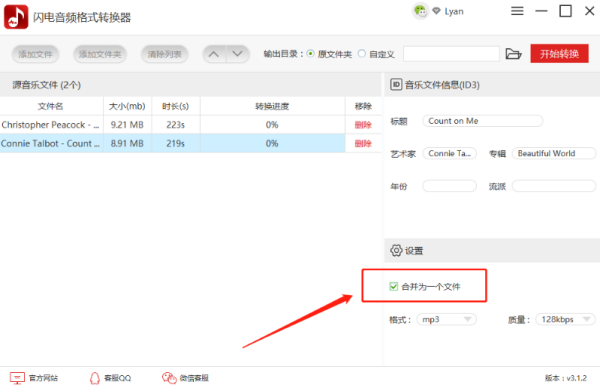The height and width of the screenshot is (388, 600).
Task: Delete the Christopher Peacock file entry
Action: (363, 125)
